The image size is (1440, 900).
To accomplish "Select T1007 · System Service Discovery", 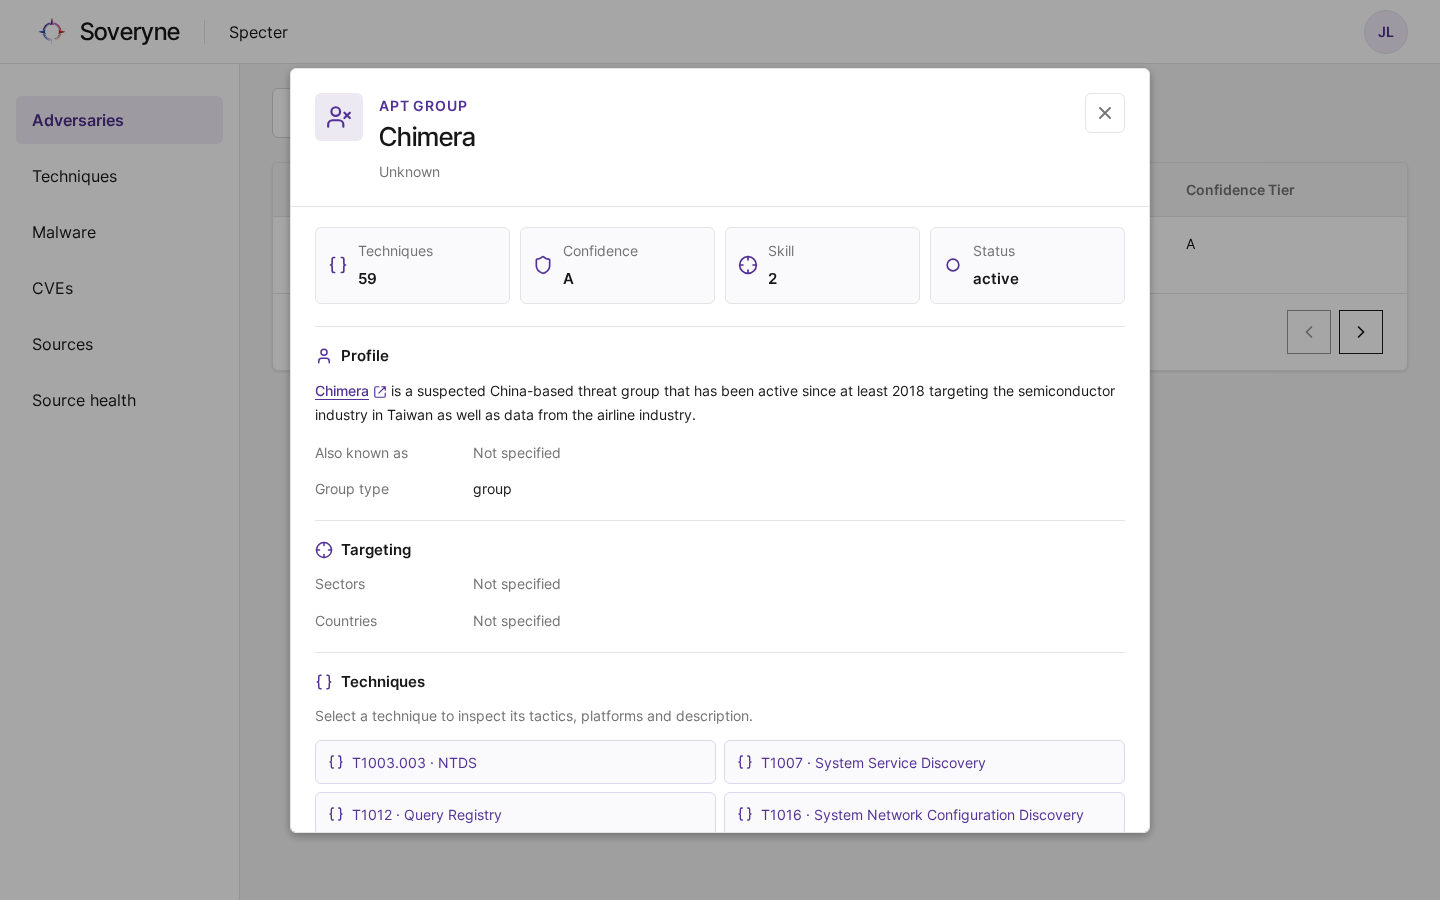I will tap(924, 762).
